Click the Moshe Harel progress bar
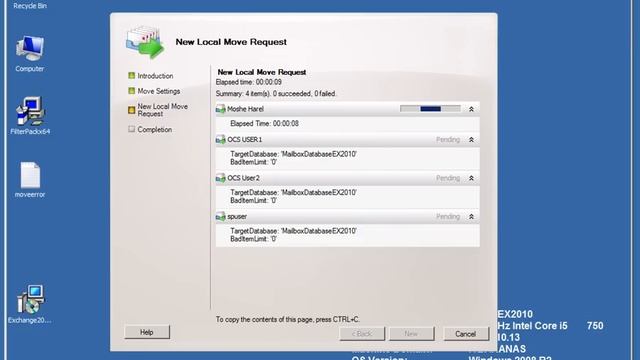Image resolution: width=640 pixels, height=360 pixels. [430, 109]
